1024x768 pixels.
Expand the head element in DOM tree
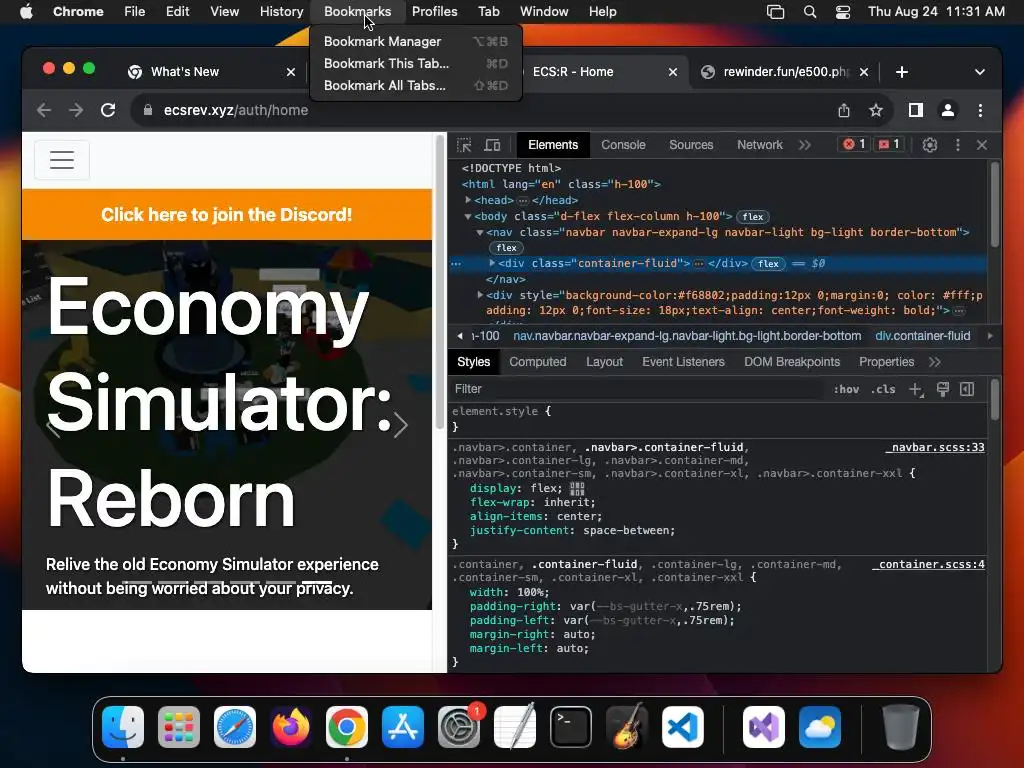[468, 200]
